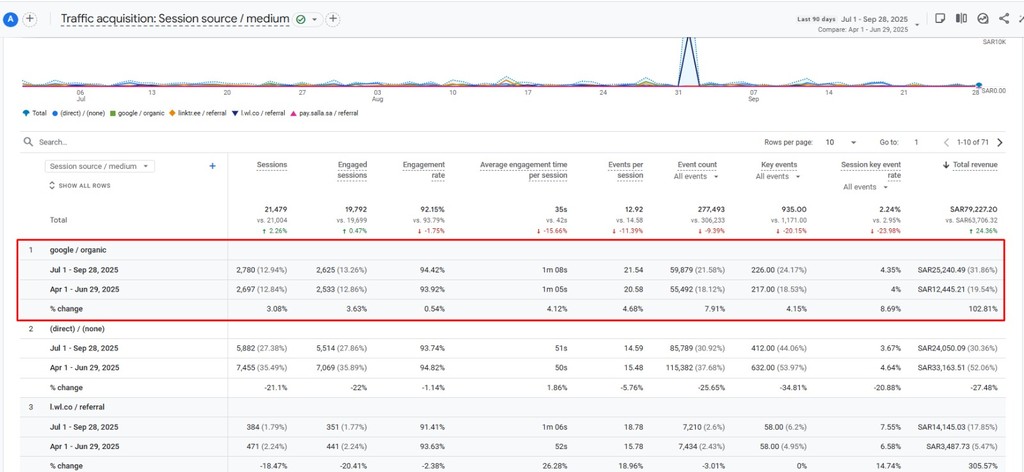
Task: Toggle the '(direct) / (none)' legend series
Action: [78, 113]
